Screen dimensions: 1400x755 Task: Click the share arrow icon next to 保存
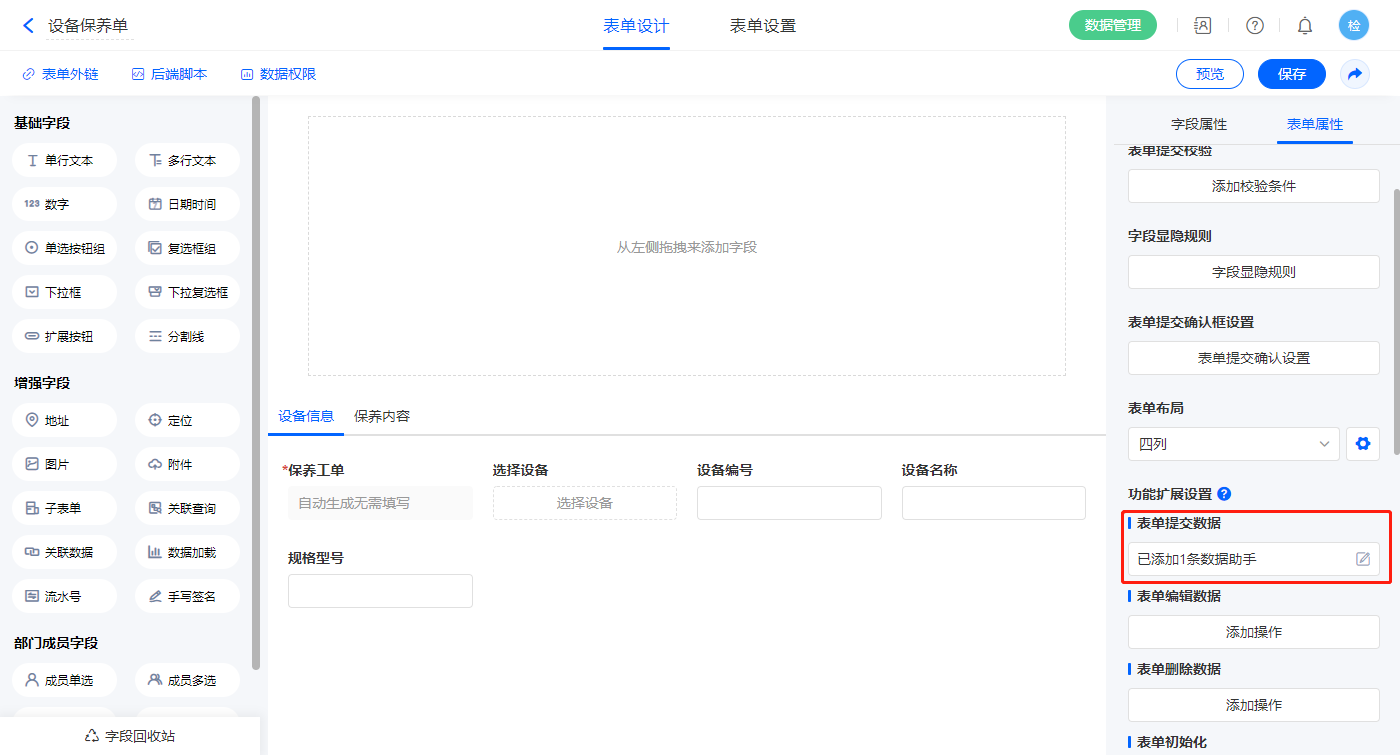pyautogui.click(x=1355, y=74)
